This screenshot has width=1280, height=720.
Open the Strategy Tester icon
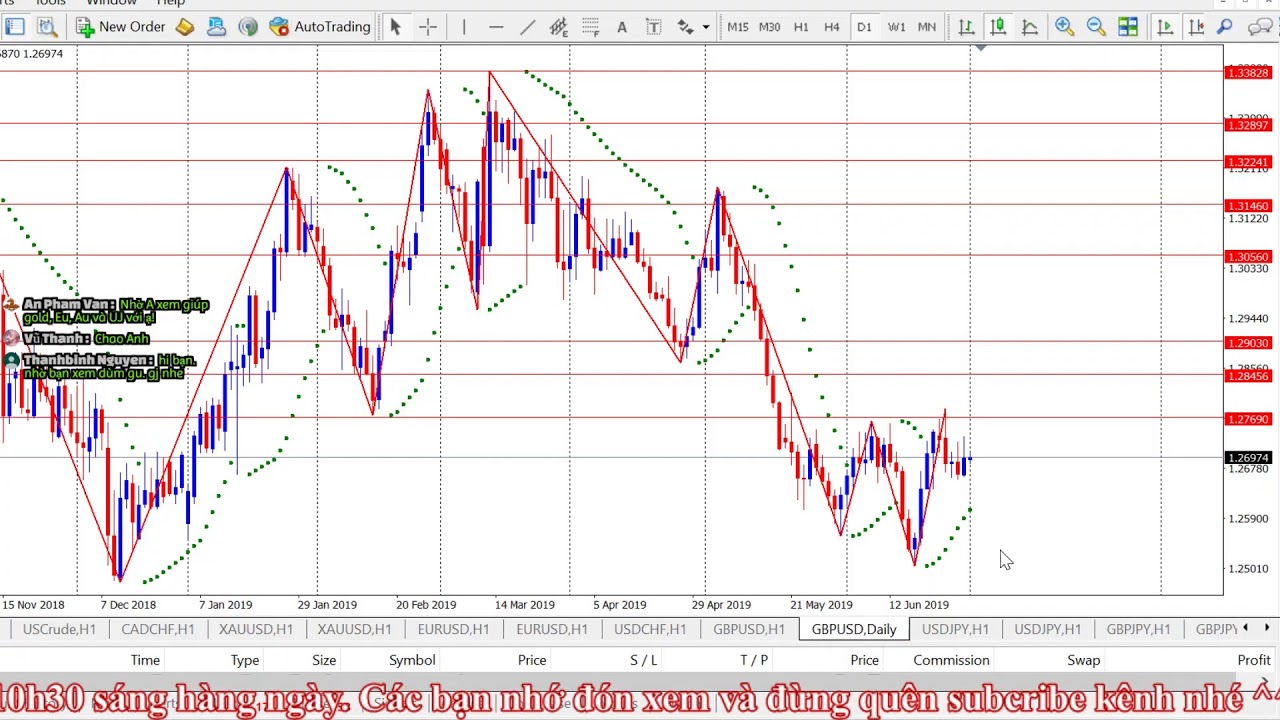[46, 27]
